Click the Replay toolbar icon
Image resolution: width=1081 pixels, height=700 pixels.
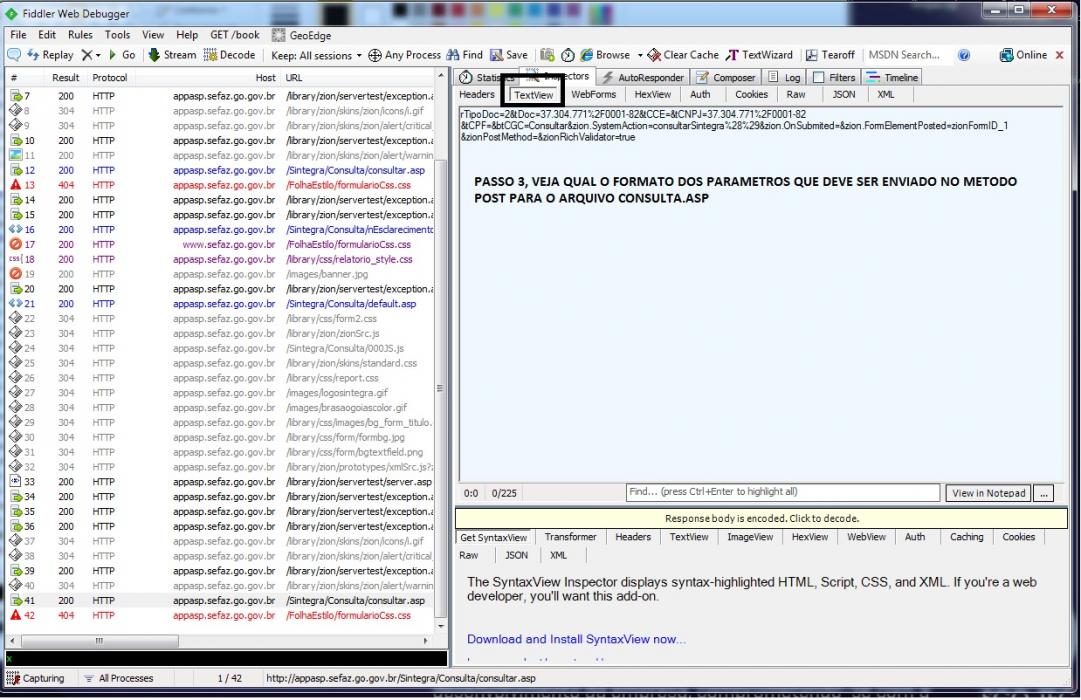32,54
